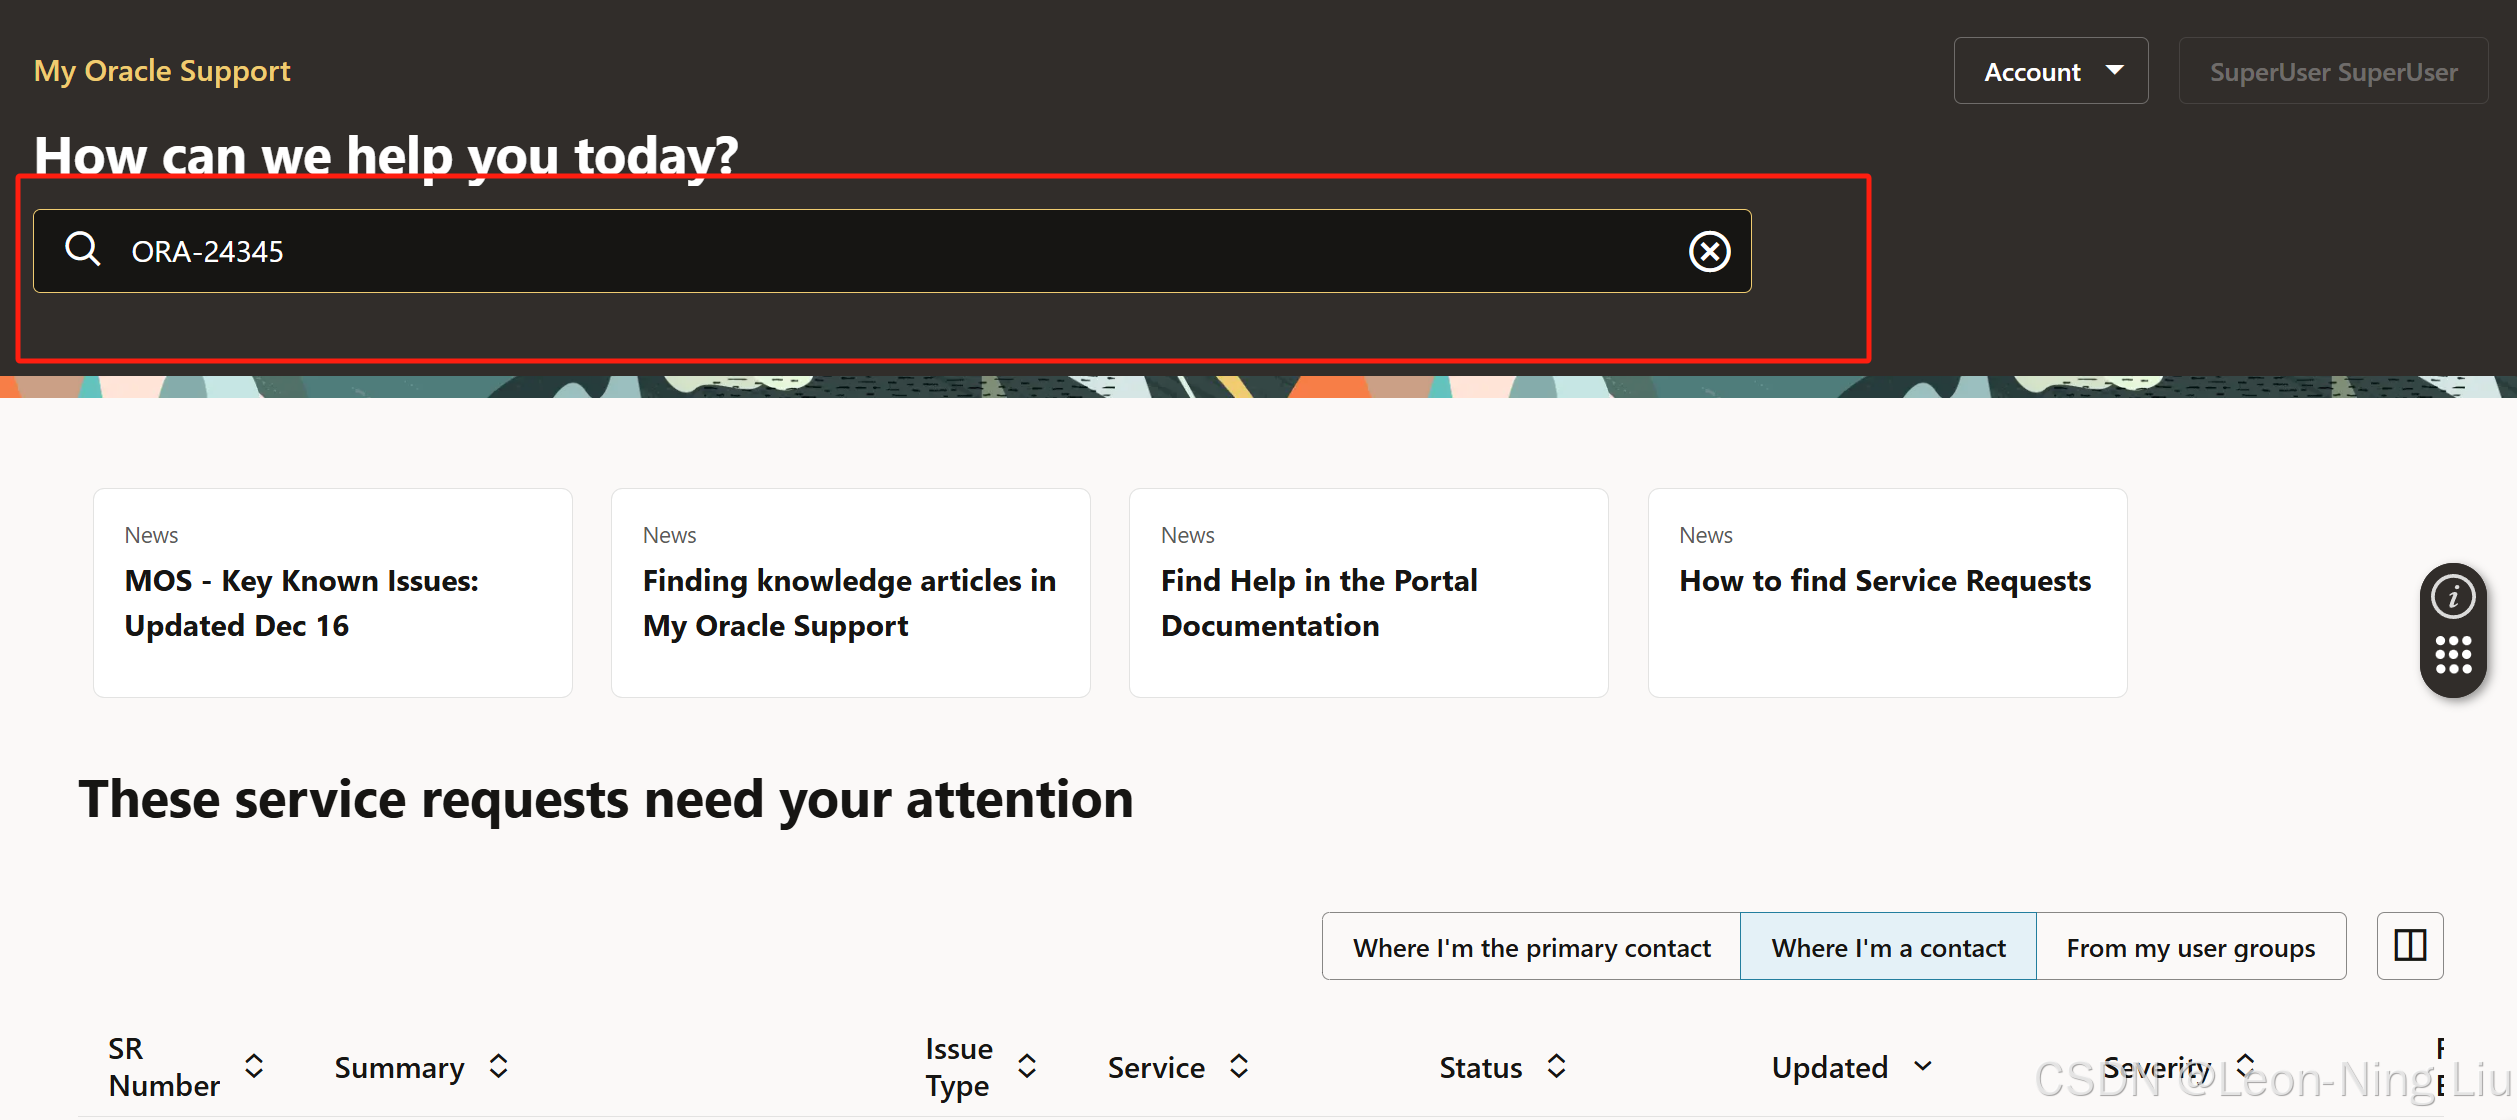Clear the ORA-24345 search text
This screenshot has width=2517, height=1120.
click(1709, 251)
